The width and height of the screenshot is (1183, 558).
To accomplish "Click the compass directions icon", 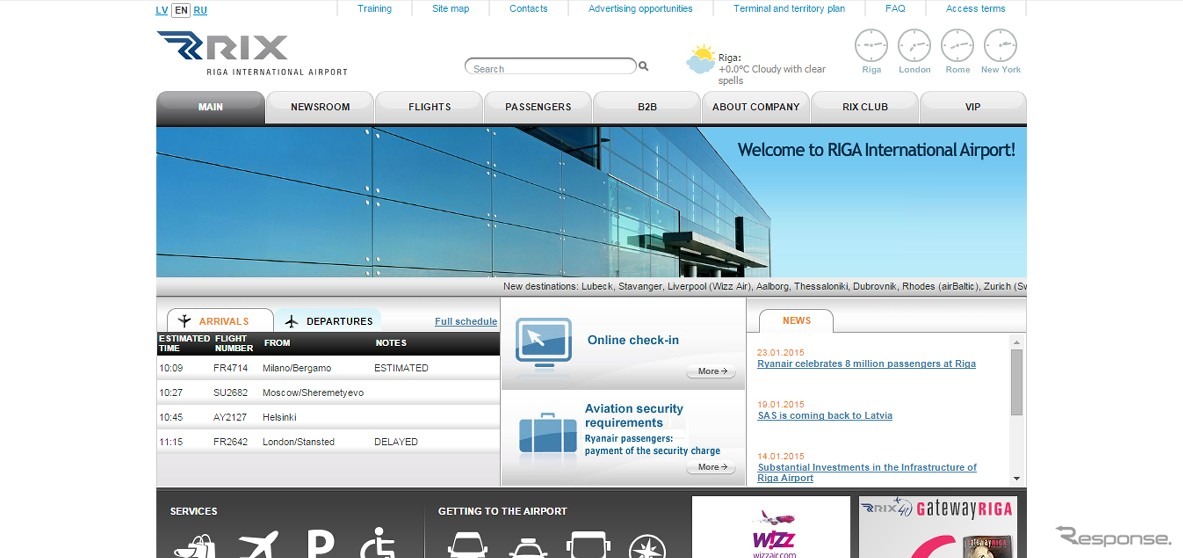I will coord(647,546).
